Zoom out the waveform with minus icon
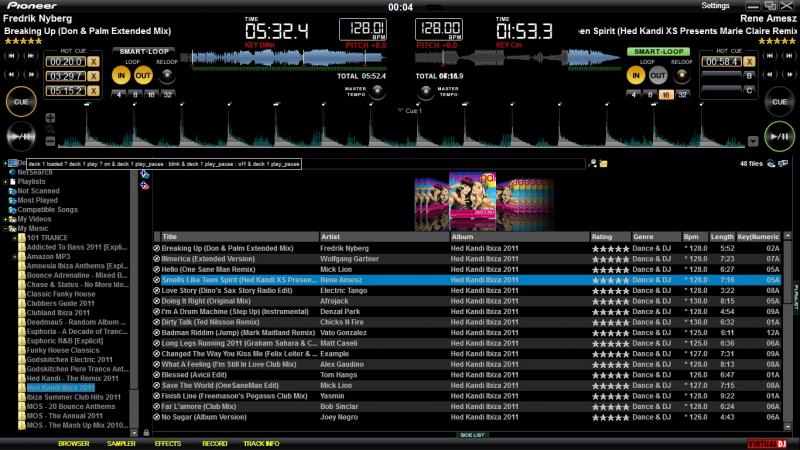The height and width of the screenshot is (450, 800). 50,141
